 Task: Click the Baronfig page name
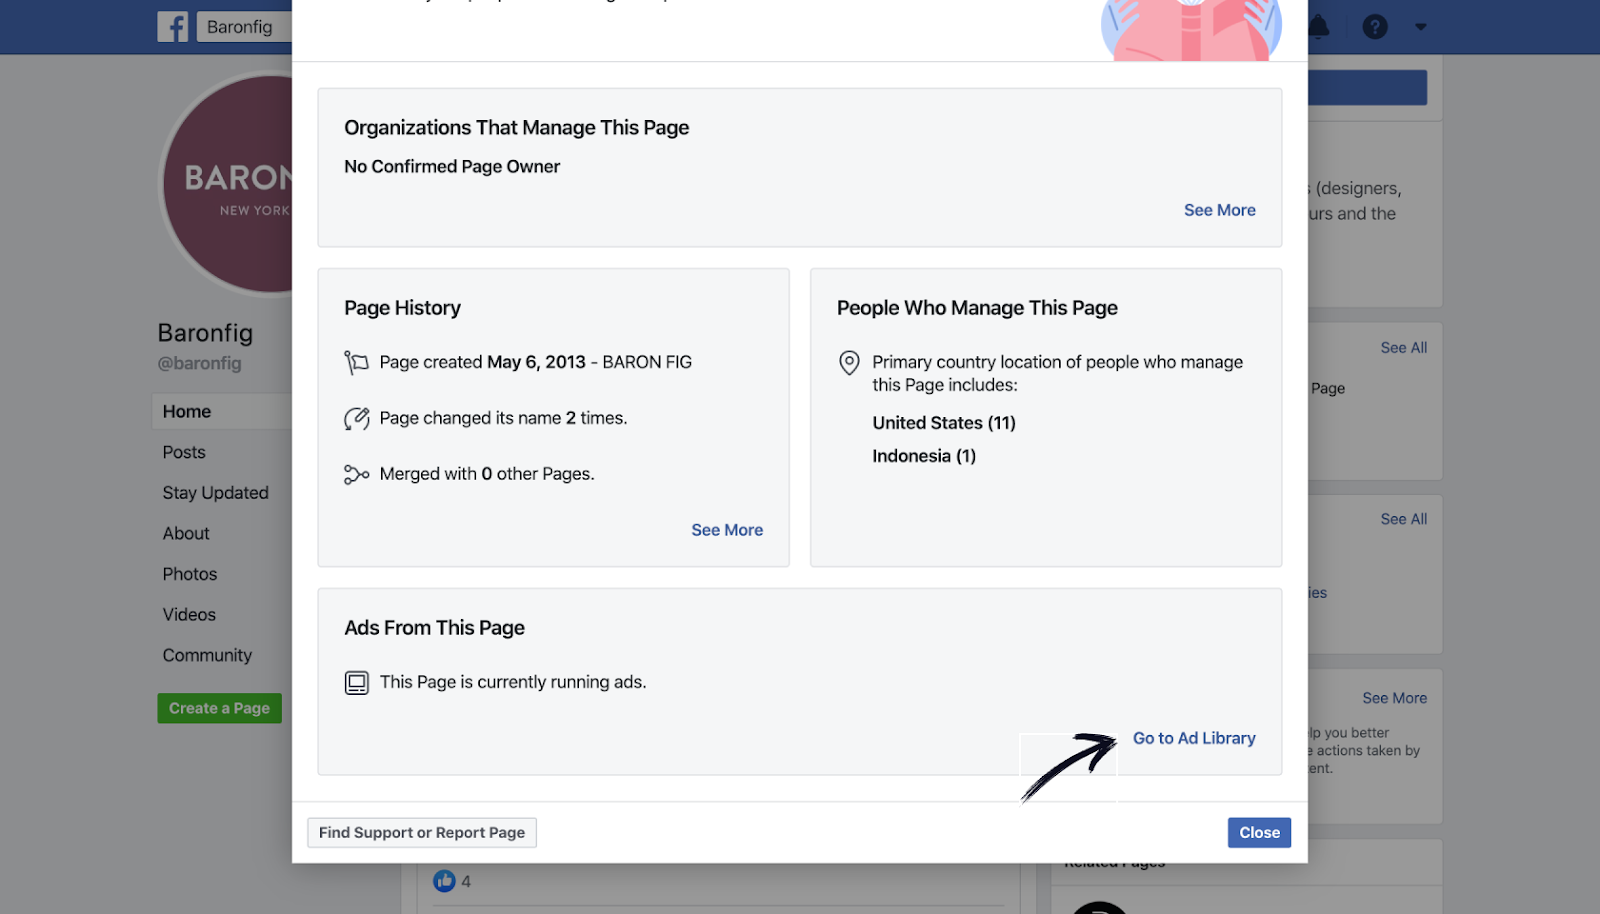205,333
